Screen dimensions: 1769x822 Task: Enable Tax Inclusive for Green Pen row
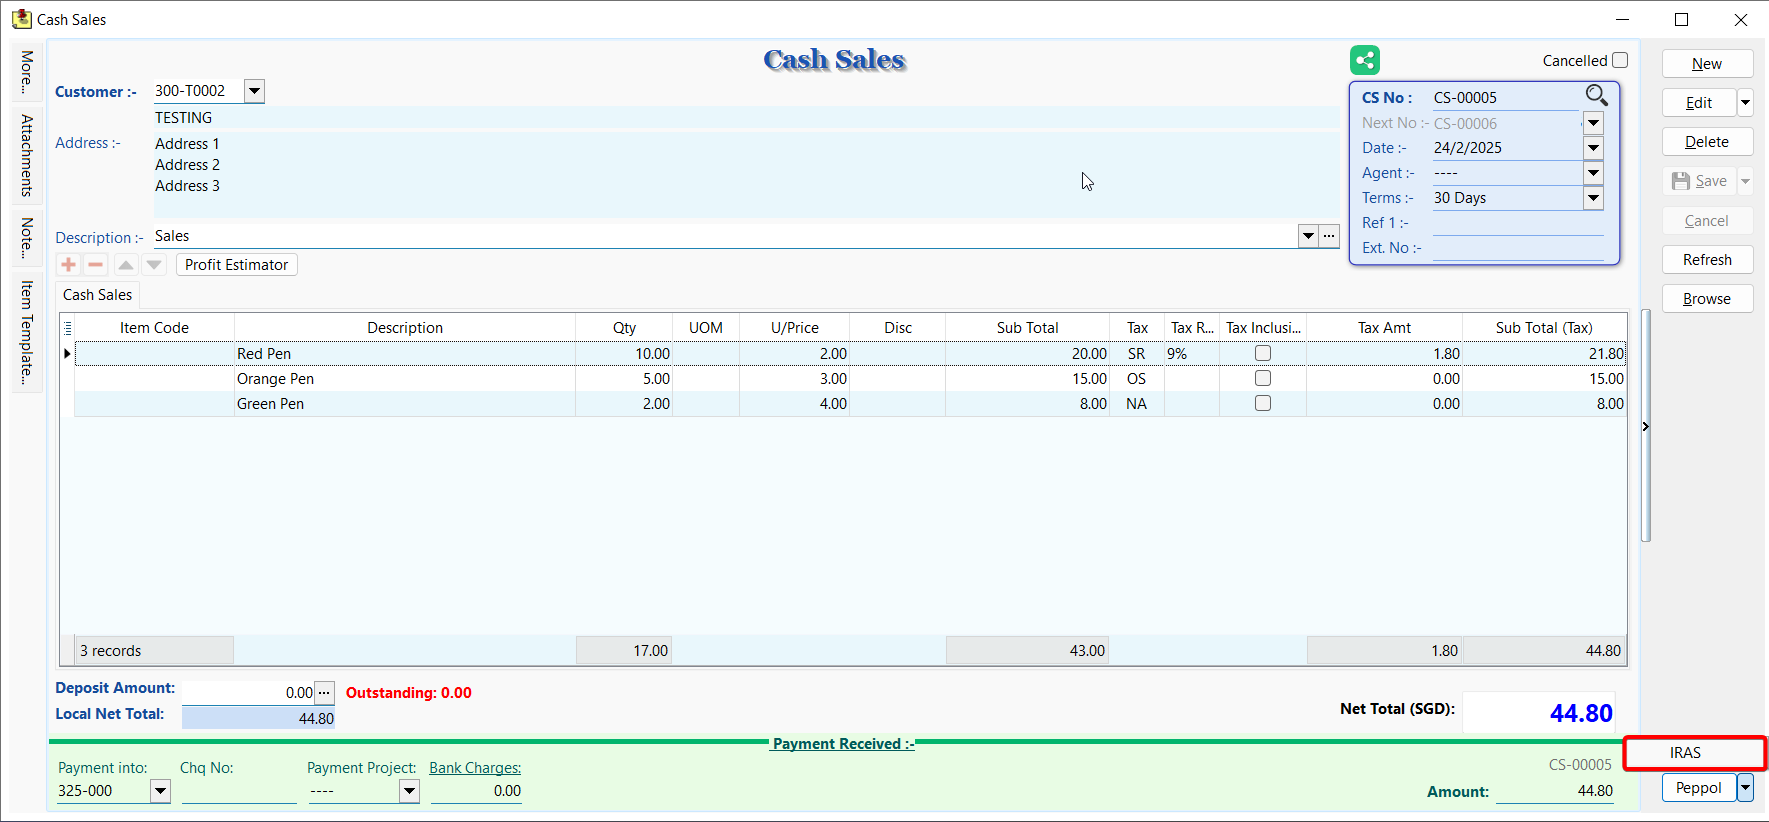point(1263,403)
